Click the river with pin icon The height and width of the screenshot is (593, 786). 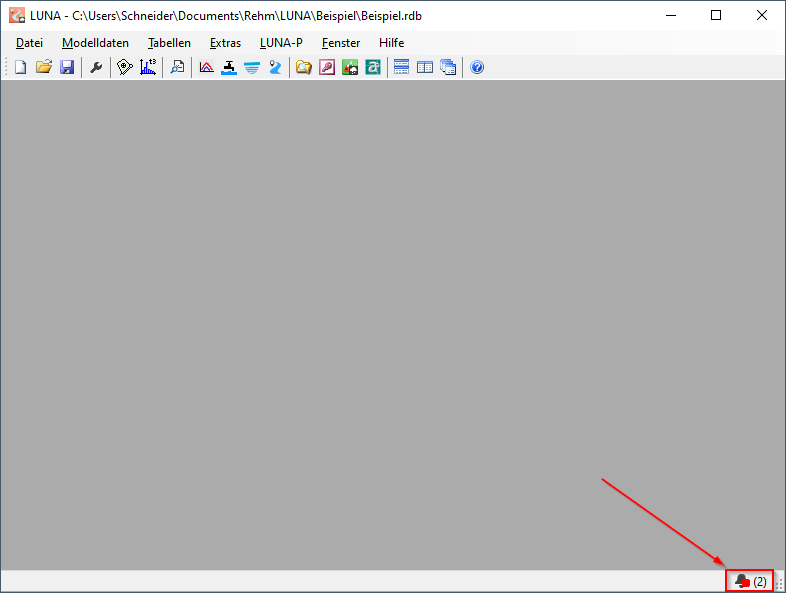pyautogui.click(x=275, y=67)
